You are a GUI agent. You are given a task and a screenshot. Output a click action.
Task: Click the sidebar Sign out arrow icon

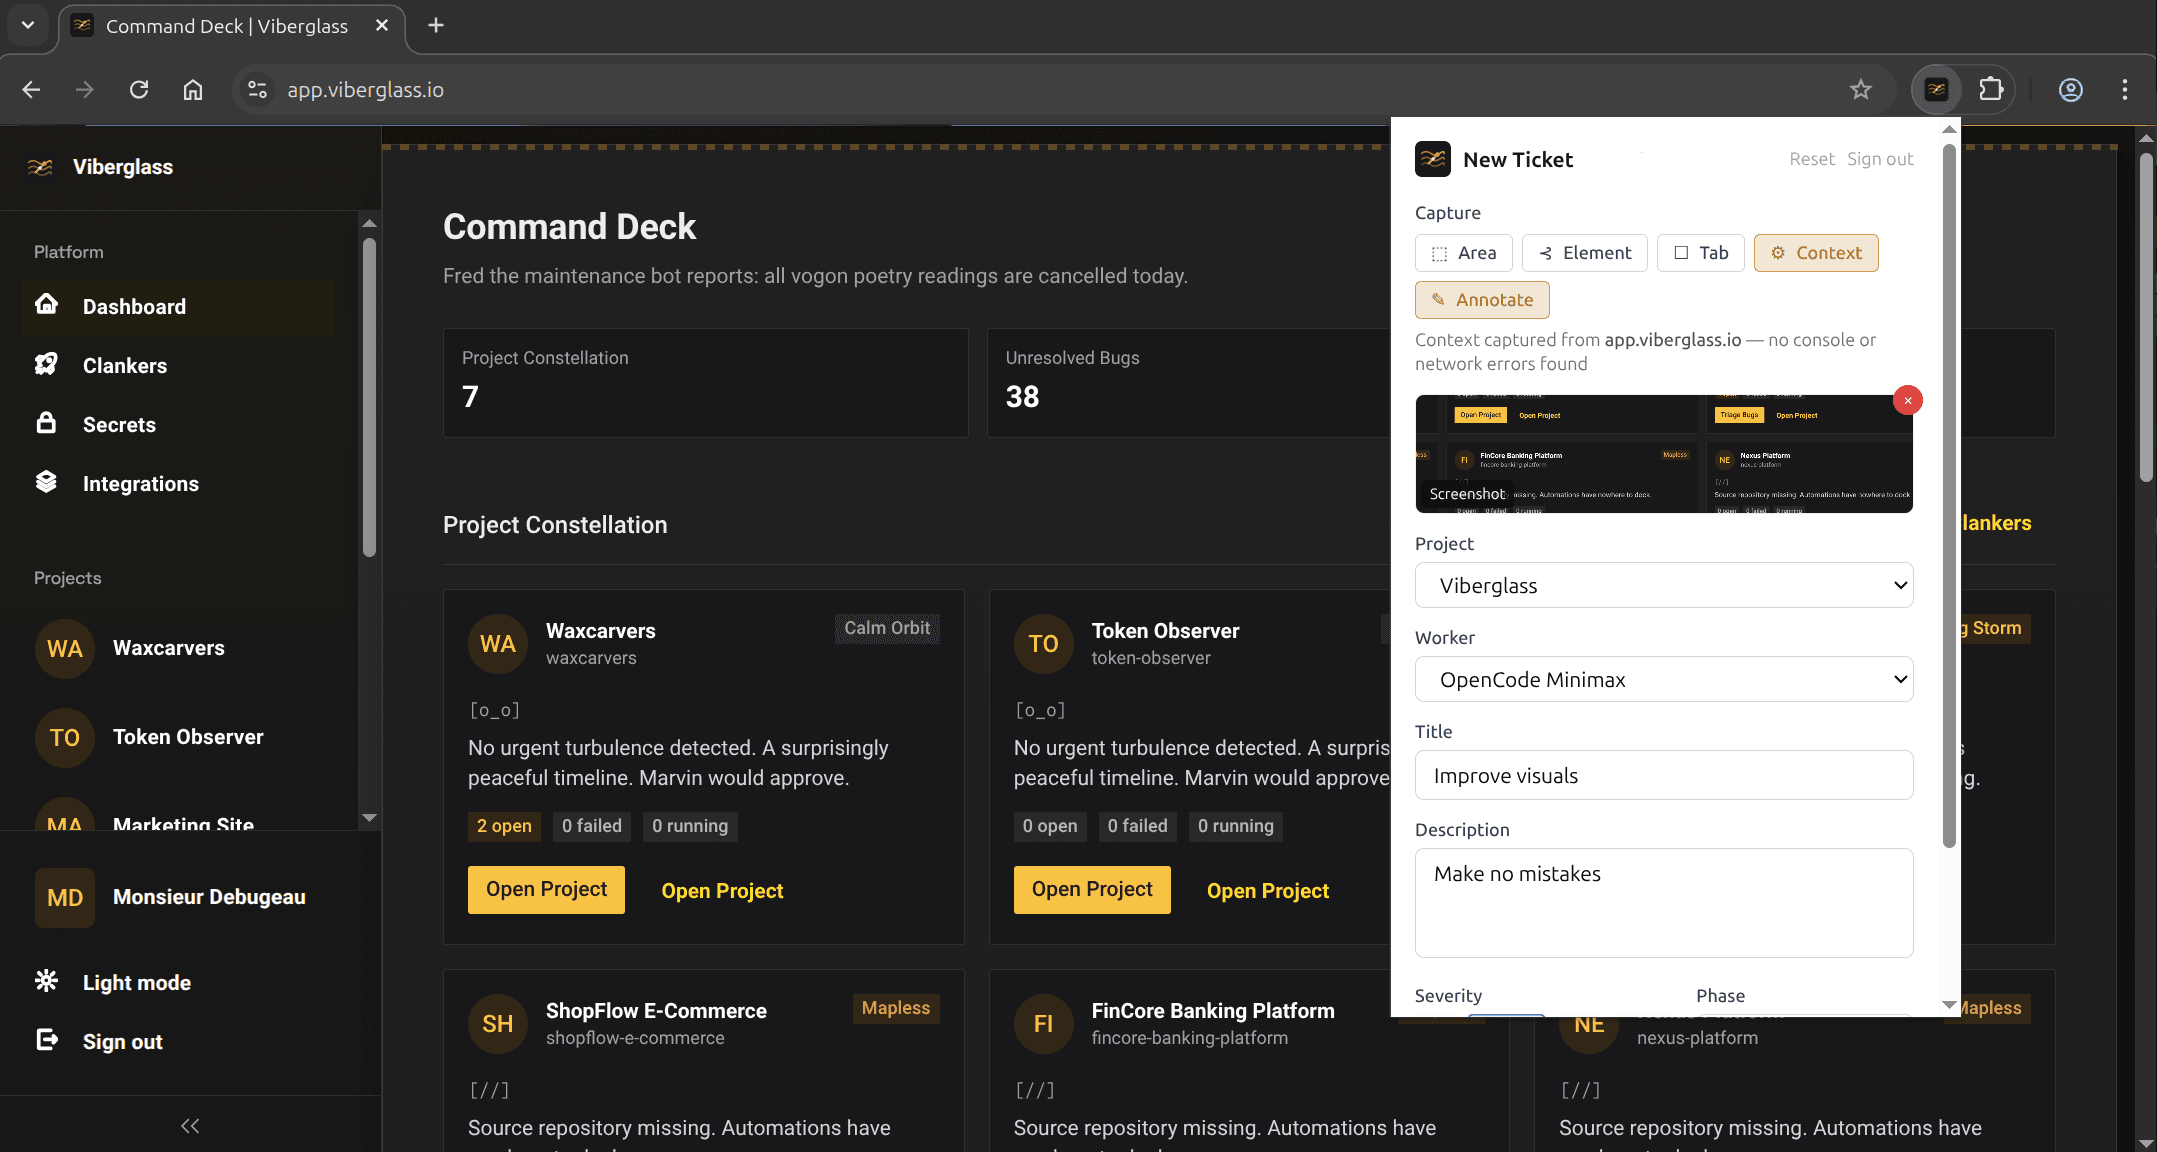pos(46,1040)
